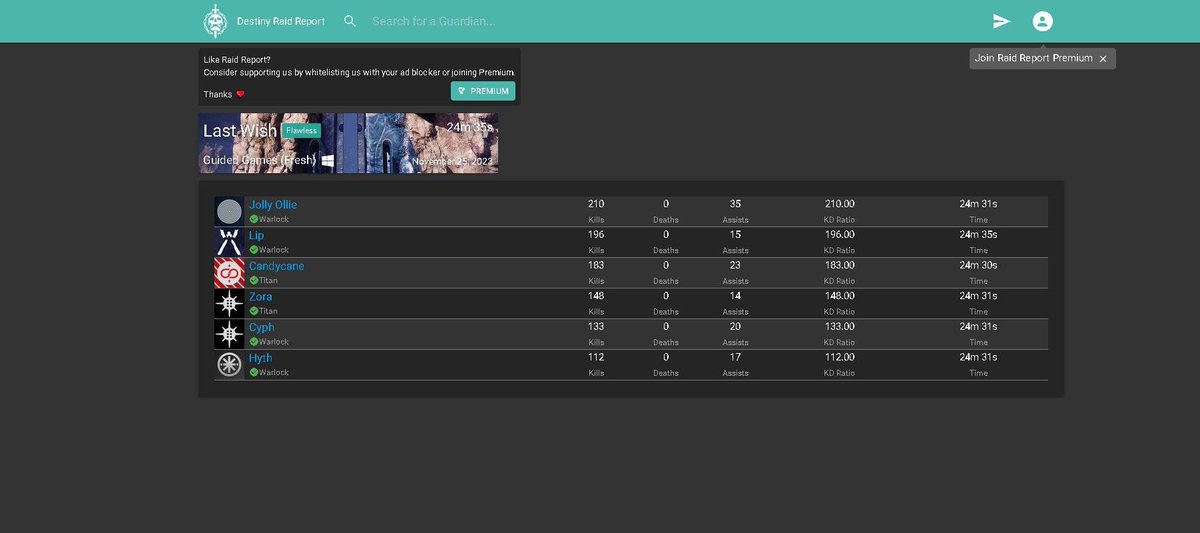The height and width of the screenshot is (533, 1200).
Task: Click Cyph's emblem icon
Action: click(x=229, y=334)
